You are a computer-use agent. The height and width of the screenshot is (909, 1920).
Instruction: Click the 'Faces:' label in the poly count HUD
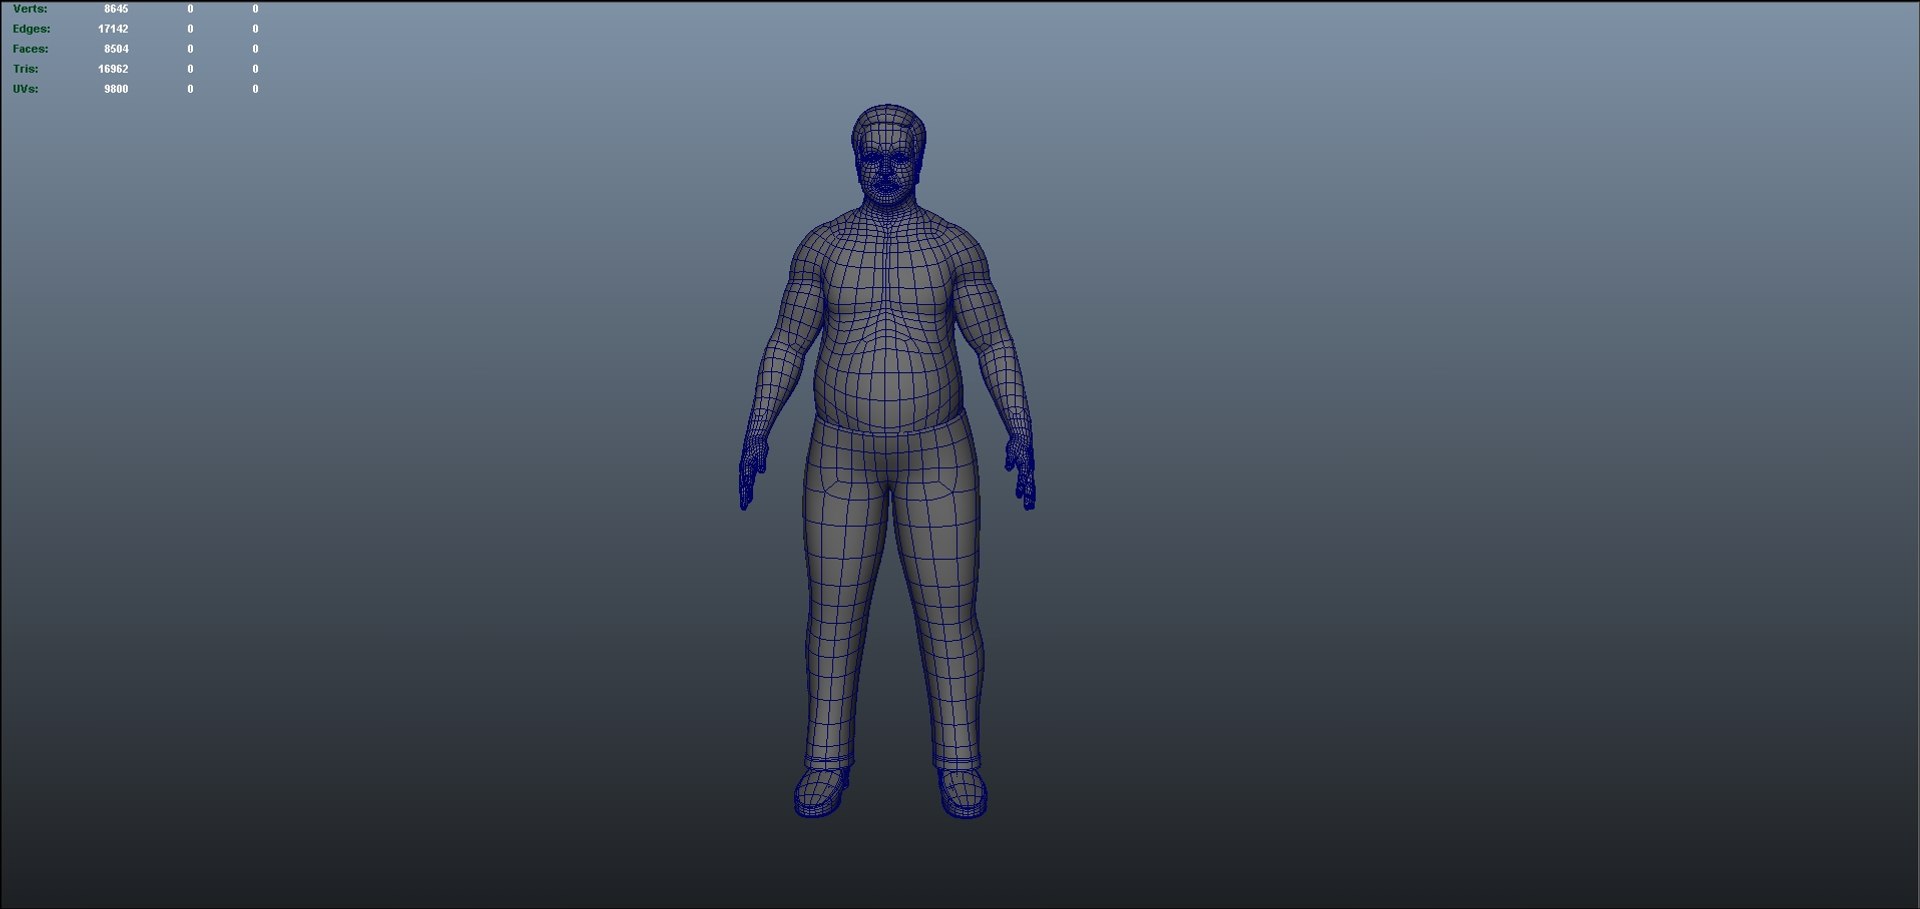coord(31,49)
